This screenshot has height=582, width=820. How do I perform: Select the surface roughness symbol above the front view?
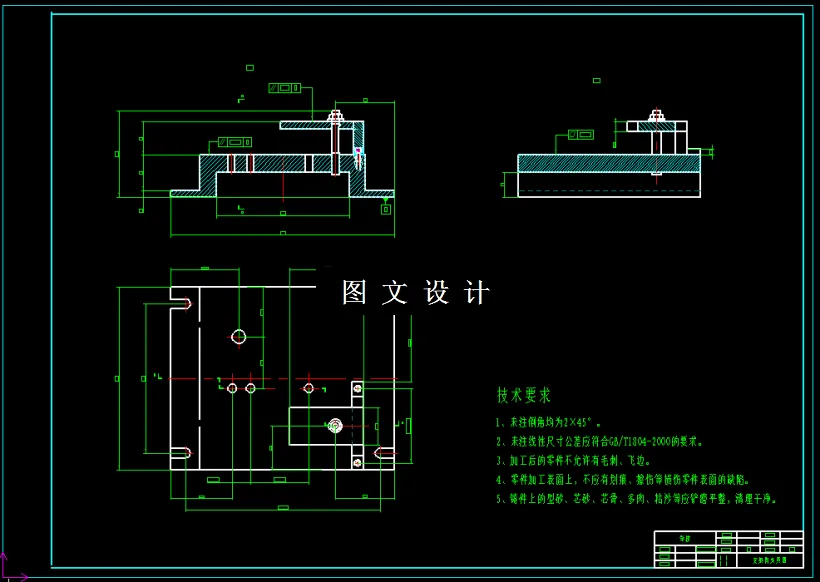(249, 67)
